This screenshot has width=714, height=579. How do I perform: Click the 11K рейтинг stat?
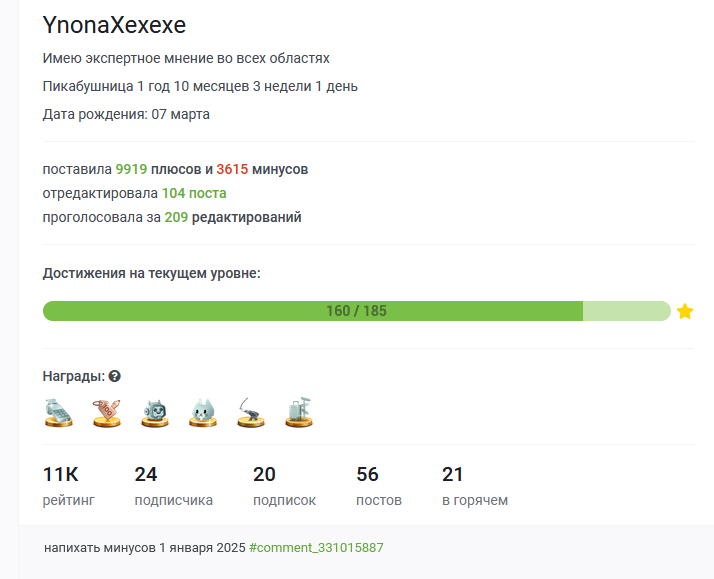pyautogui.click(x=68, y=485)
